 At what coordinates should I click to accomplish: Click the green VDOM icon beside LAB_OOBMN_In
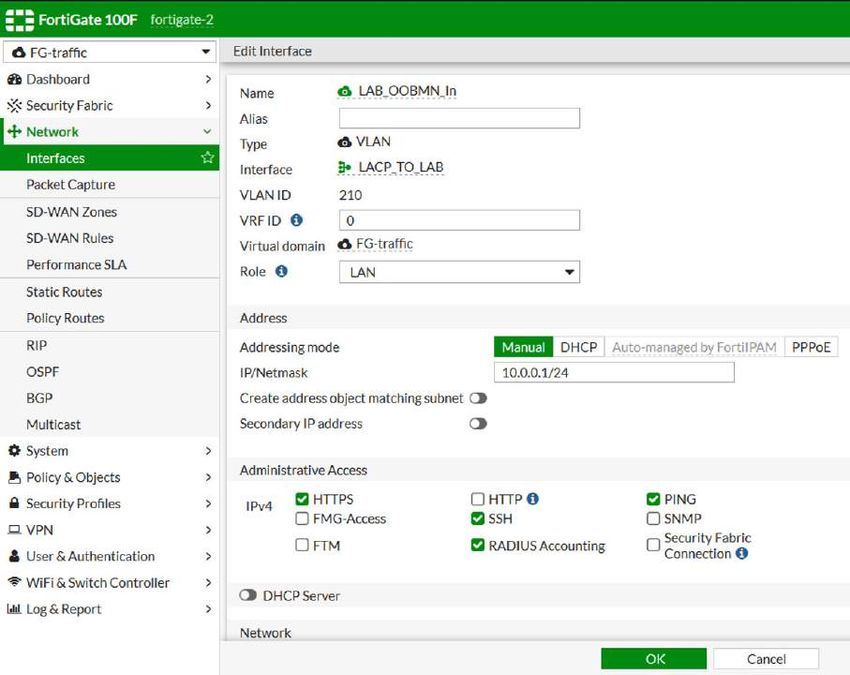tap(344, 91)
